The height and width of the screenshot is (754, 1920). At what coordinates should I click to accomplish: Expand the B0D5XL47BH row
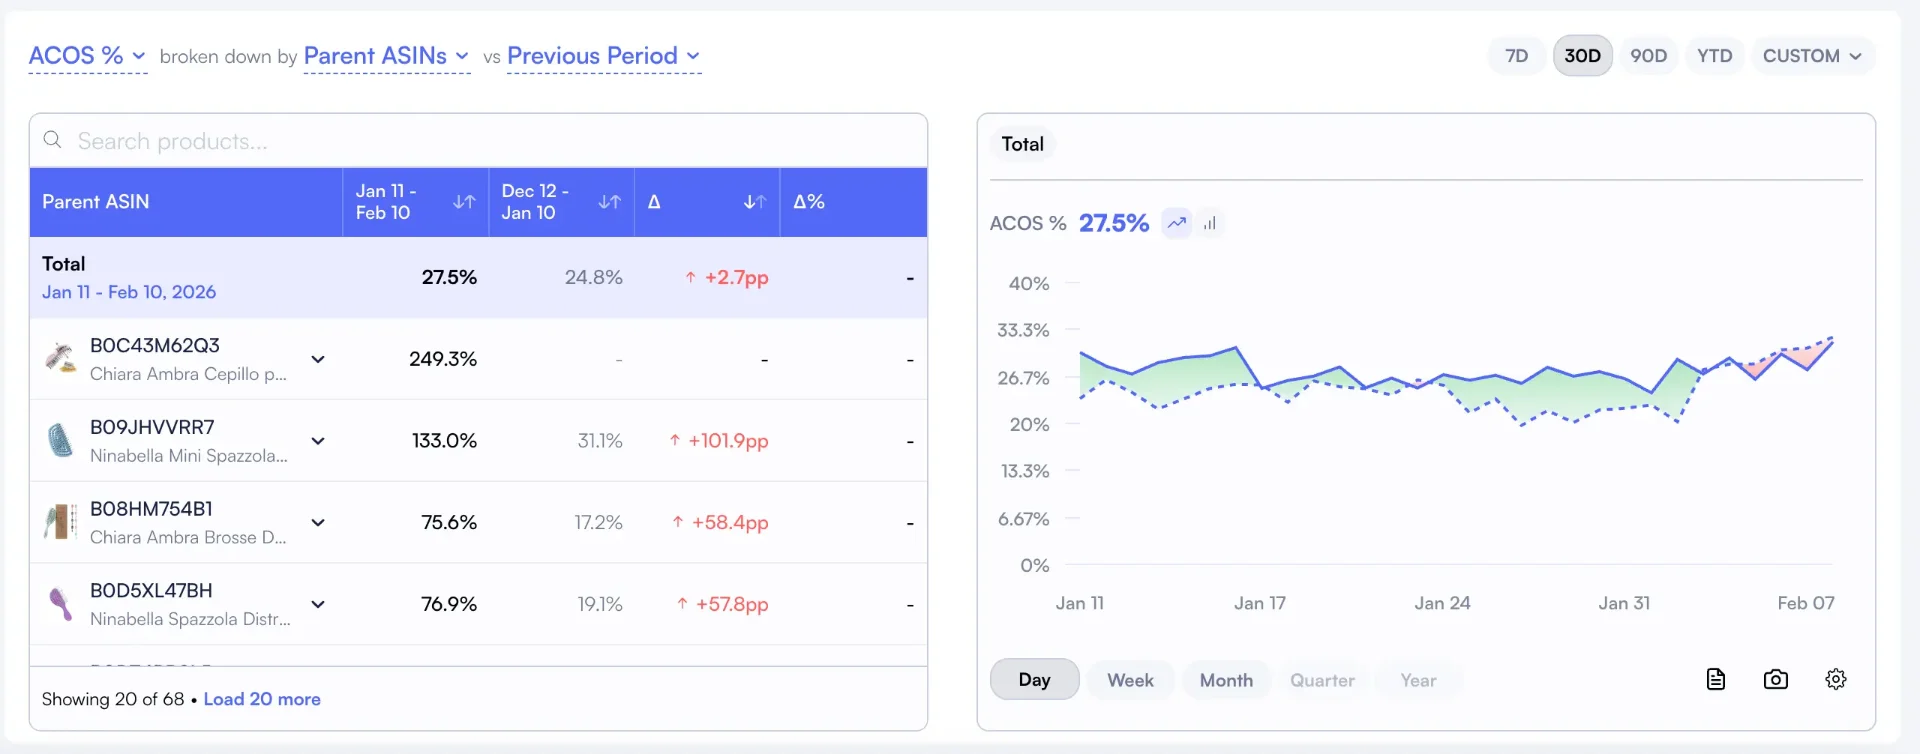[318, 604]
